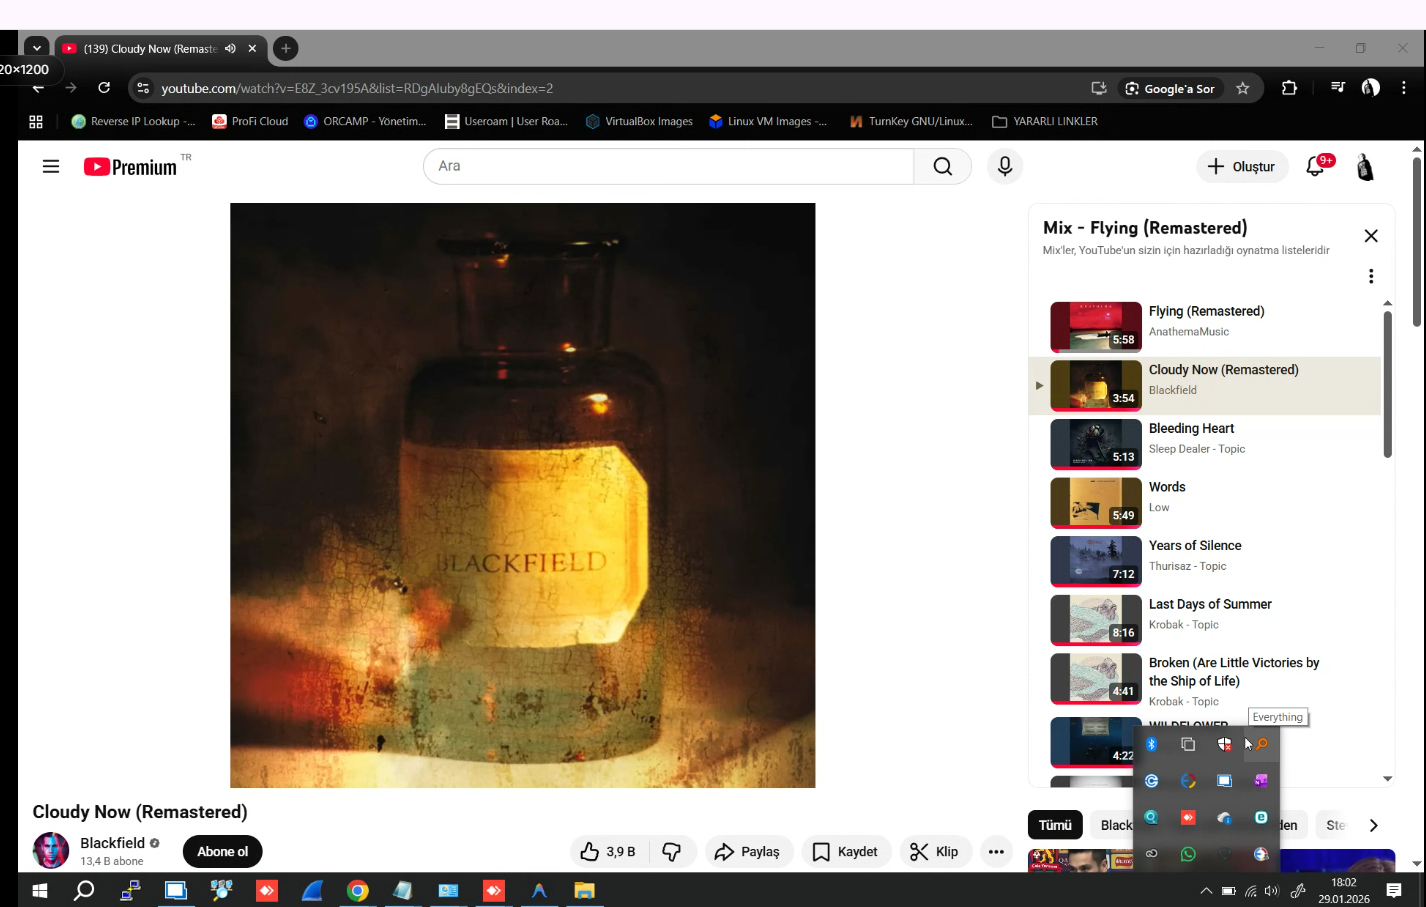
Task: Open the Windows action center
Action: (x=1394, y=890)
